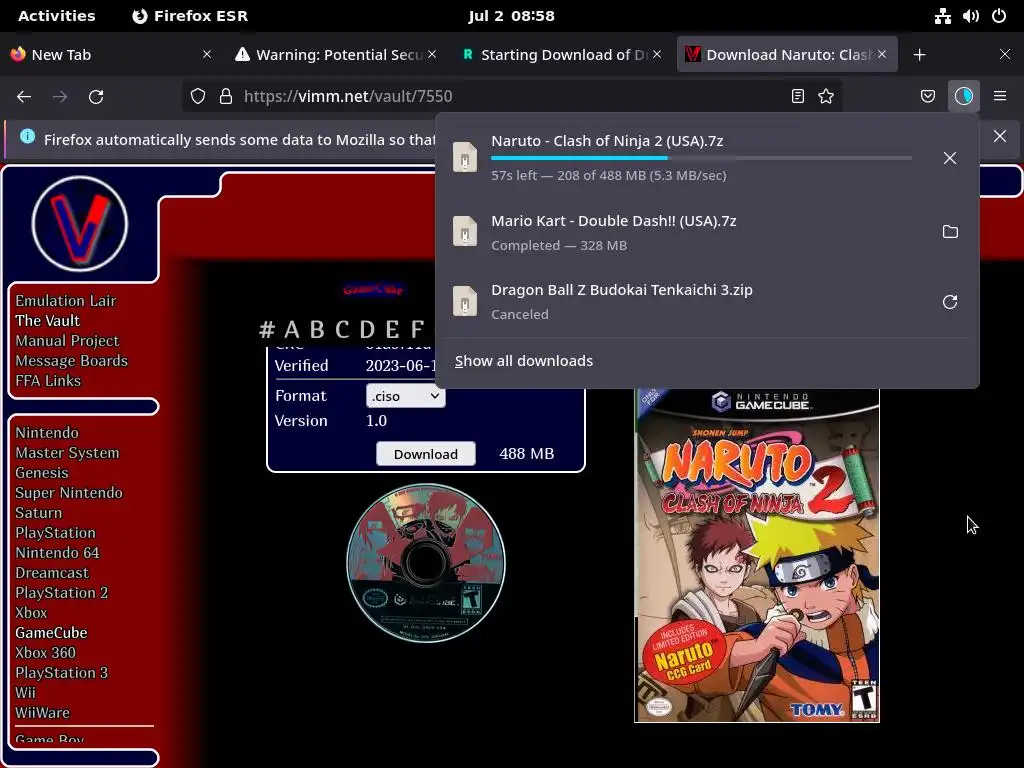1024x768 pixels.
Task: Open the Firefox hamburger menu
Action: tap(999, 96)
